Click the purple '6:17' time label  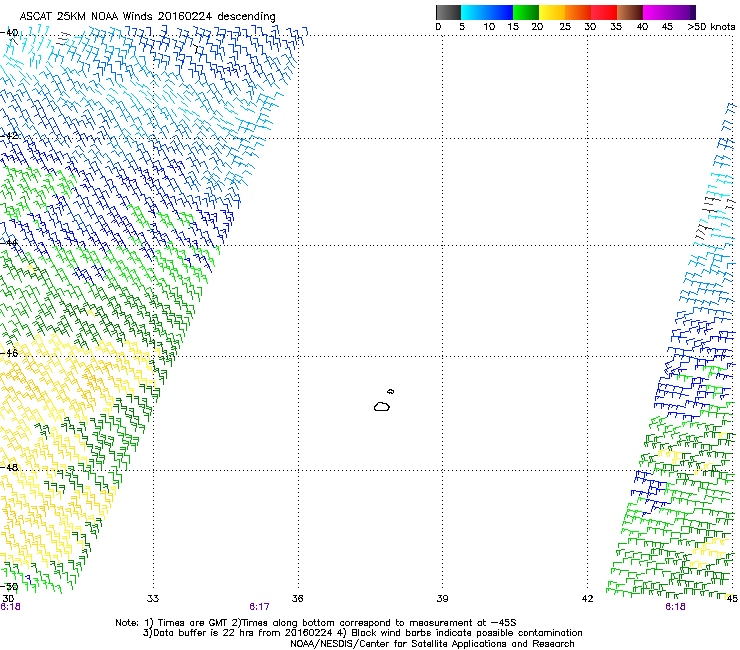[x=260, y=607]
